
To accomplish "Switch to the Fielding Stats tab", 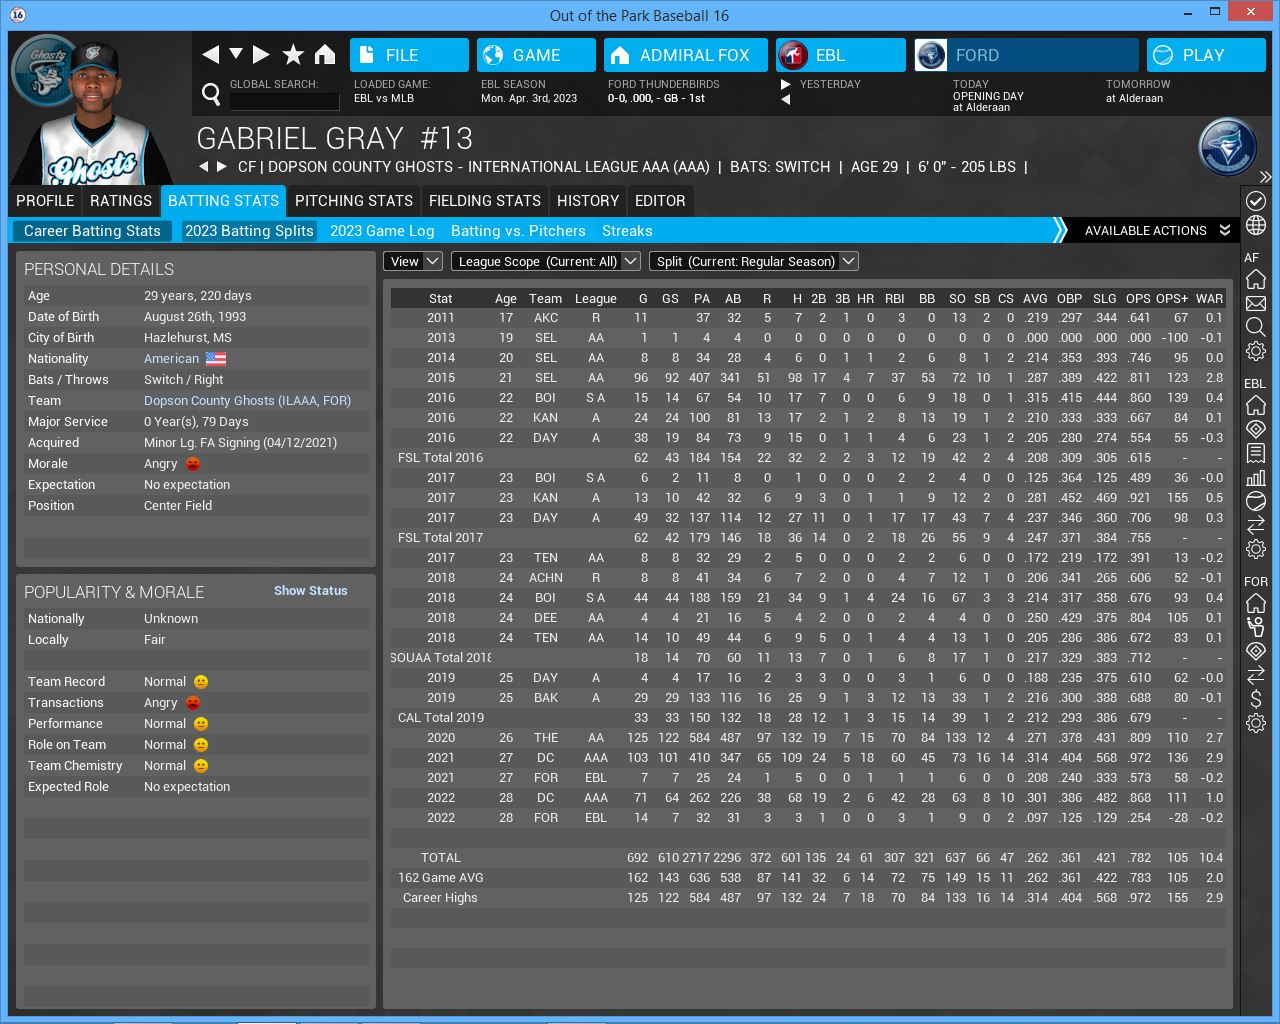I will (484, 201).
